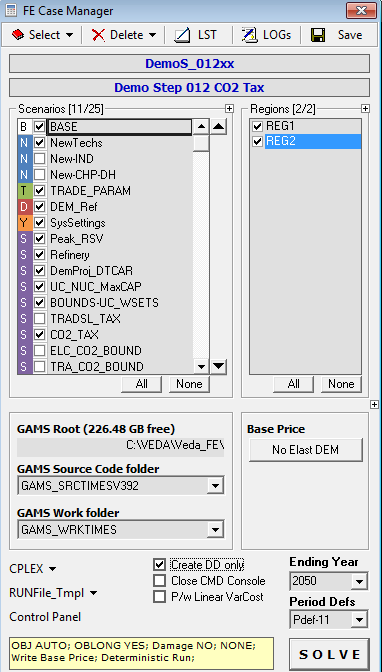
Task: Uncheck the BASE scenario checkbox
Action: [x=39, y=127]
